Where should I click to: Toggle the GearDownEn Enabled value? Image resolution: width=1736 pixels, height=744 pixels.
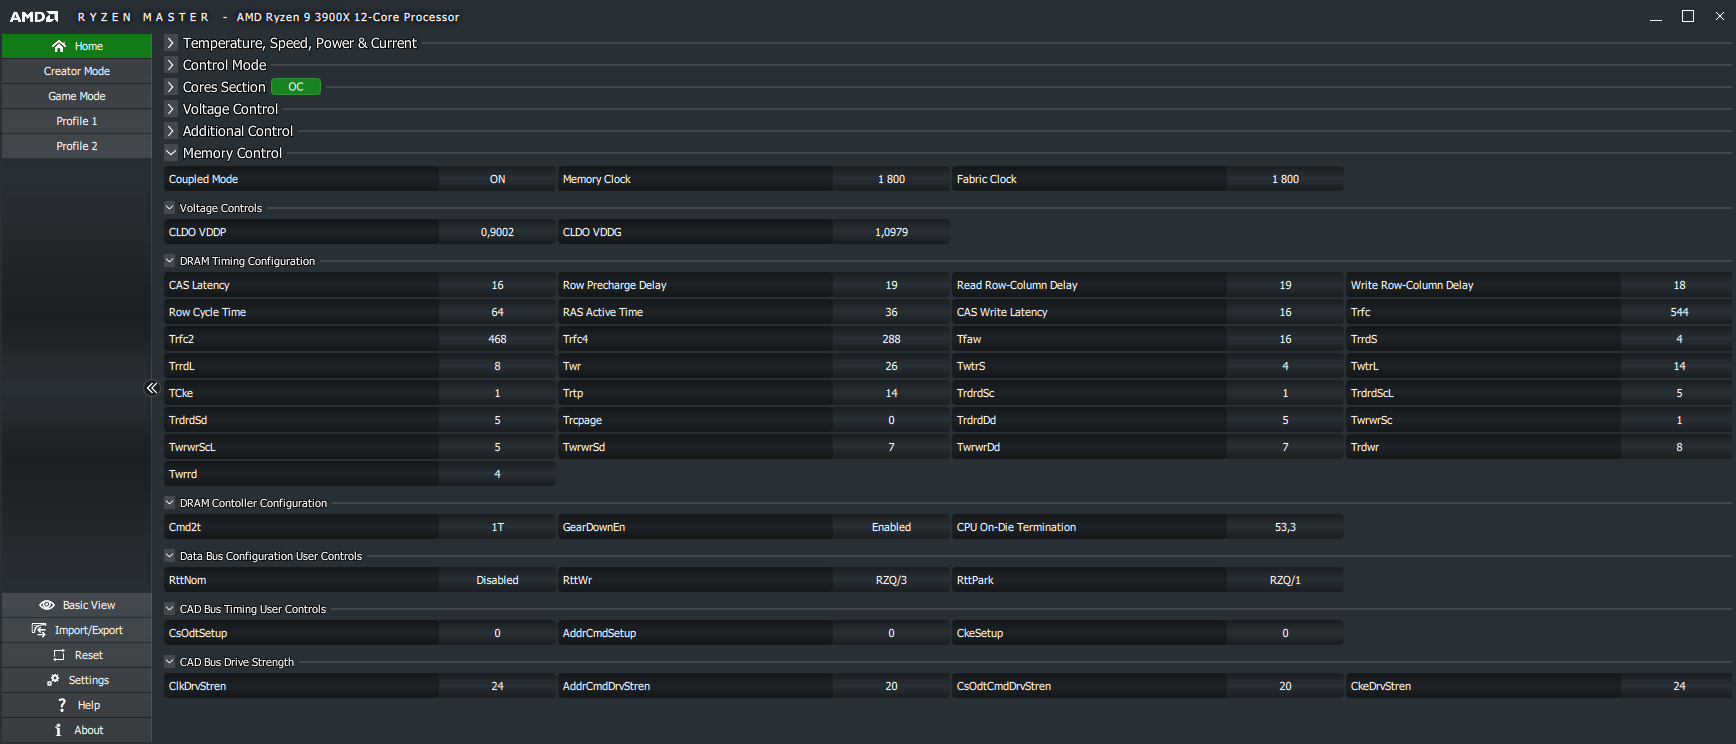coord(891,527)
